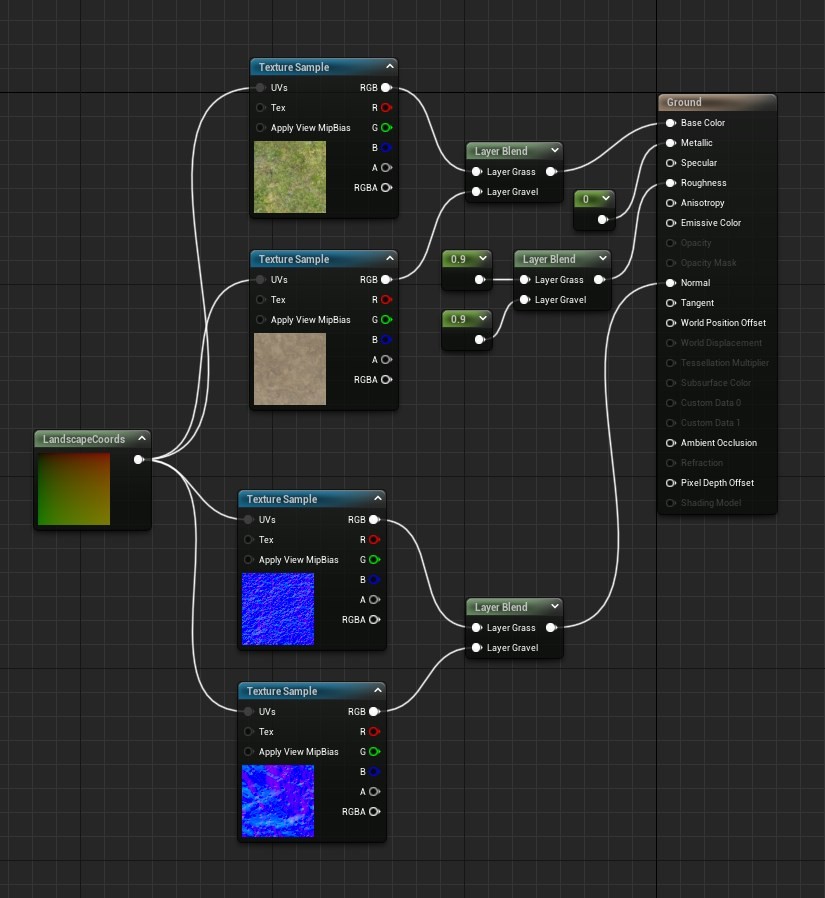Click the Ambient Occlusion input pin on Ground
This screenshot has width=825, height=898.
tap(669, 443)
